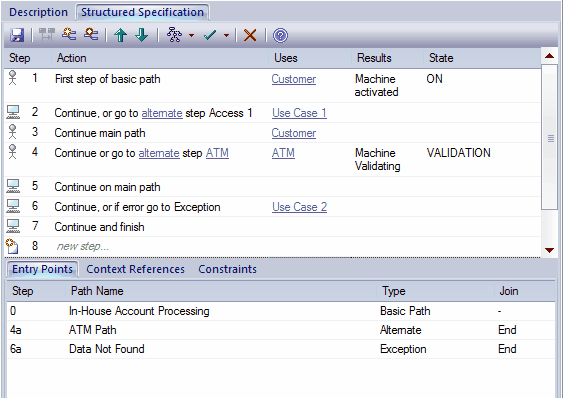564x398 pixels.
Task: Click the Save floppy disk icon
Action: pyautogui.click(x=17, y=35)
